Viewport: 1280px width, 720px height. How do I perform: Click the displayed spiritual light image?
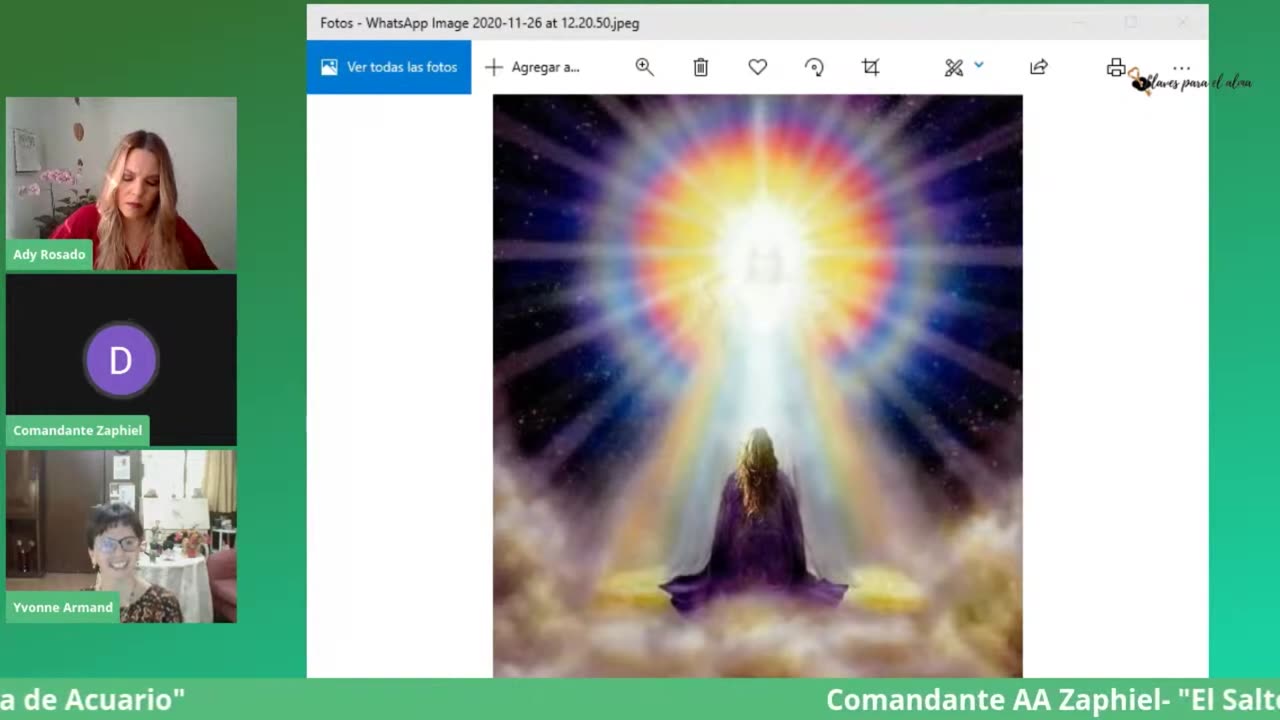757,386
